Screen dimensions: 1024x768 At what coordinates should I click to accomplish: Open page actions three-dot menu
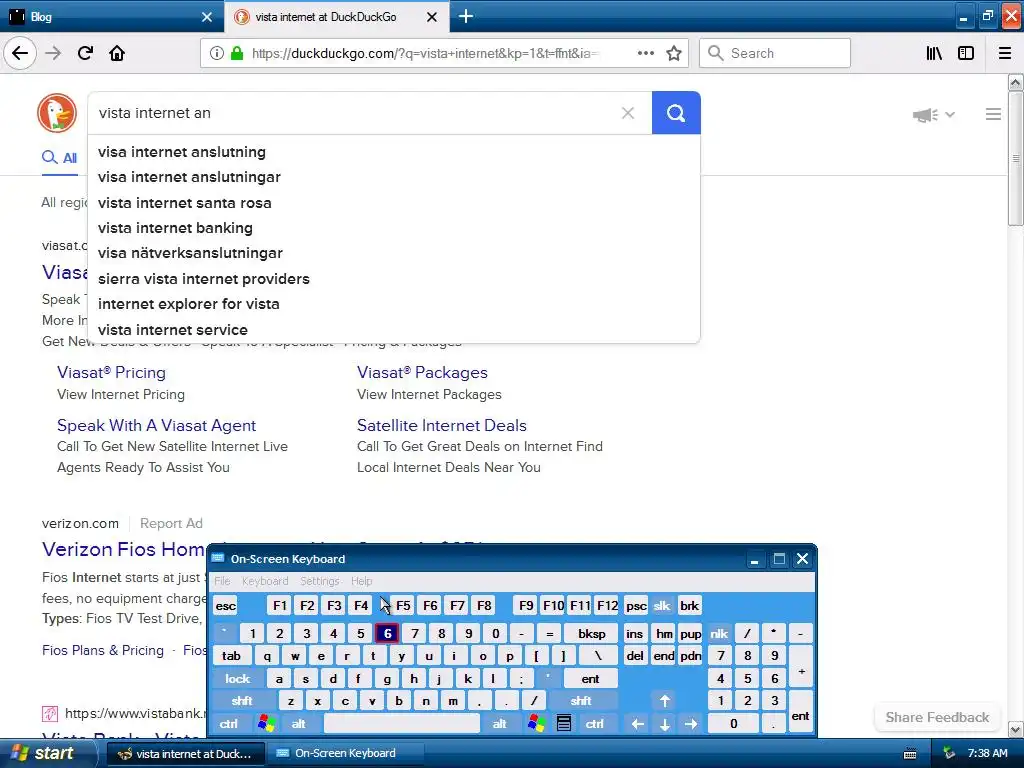click(x=646, y=53)
